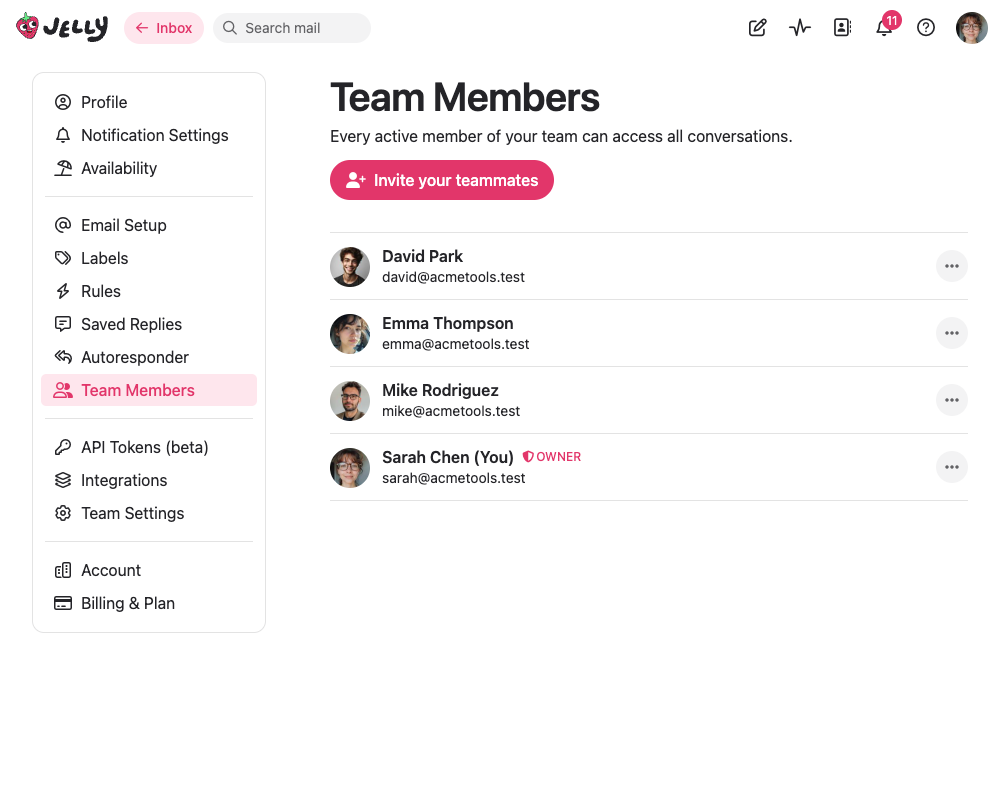Open Emma Thompson's options menu
This screenshot has width=1000, height=800.
(x=951, y=333)
